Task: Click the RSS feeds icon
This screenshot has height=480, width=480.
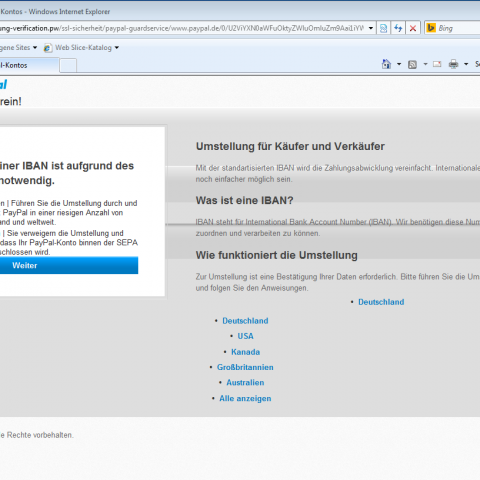Action: click(x=412, y=64)
